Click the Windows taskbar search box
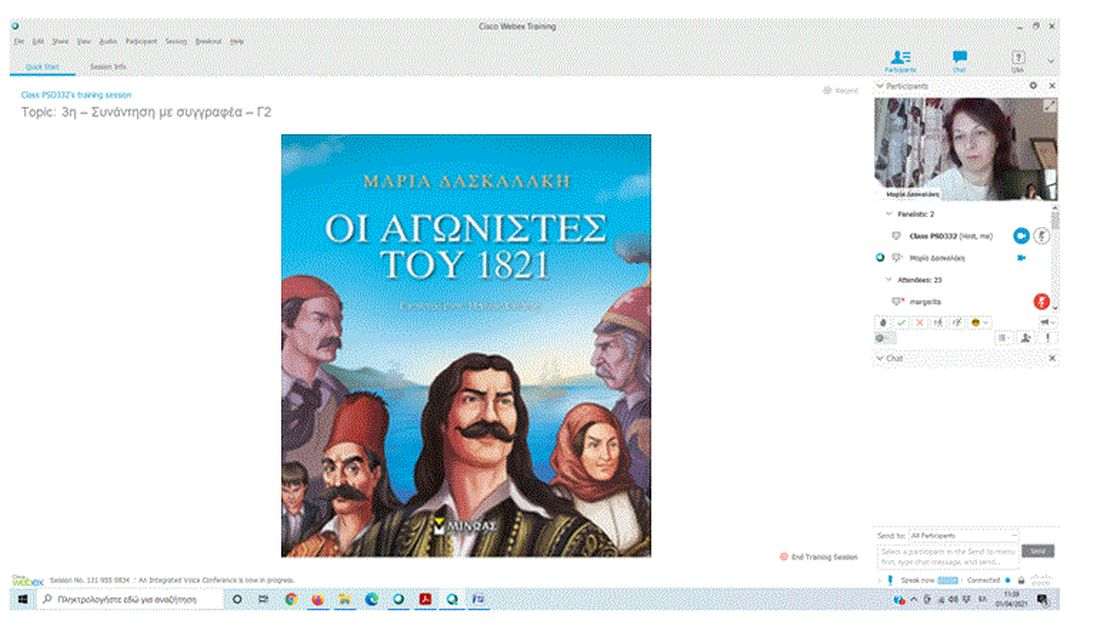The image size is (1094, 640). point(130,600)
